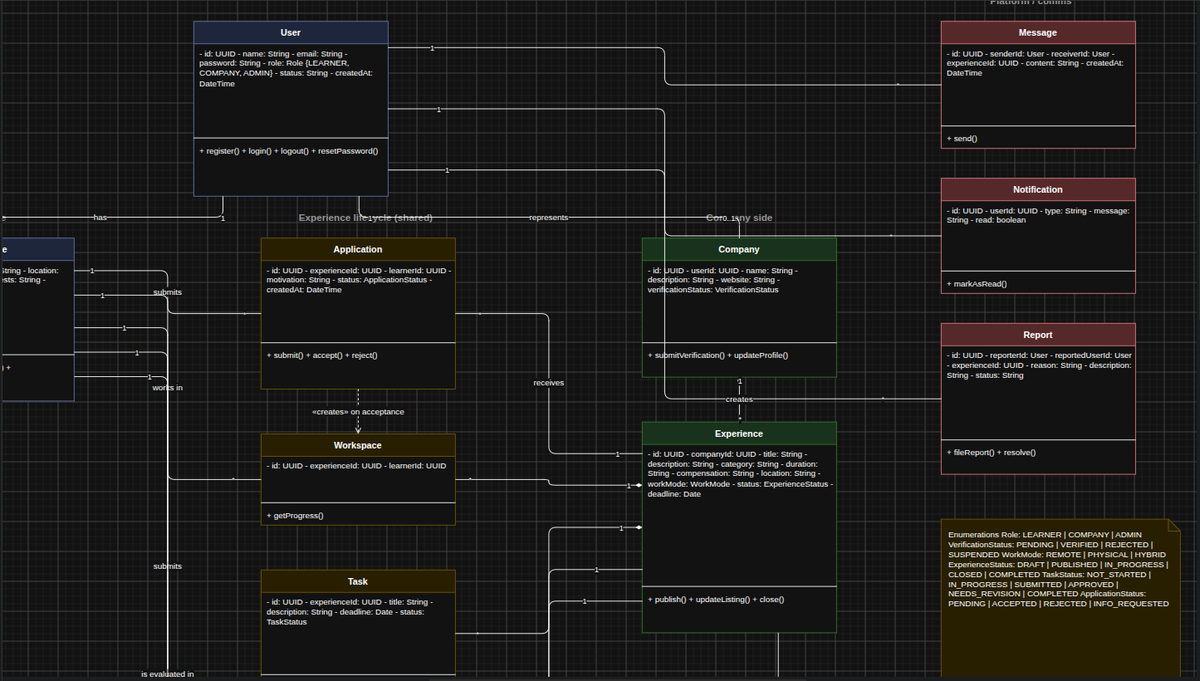Viewport: 1200px width, 681px height.
Task: Select the Workspace class header
Action: pyautogui.click(x=358, y=445)
